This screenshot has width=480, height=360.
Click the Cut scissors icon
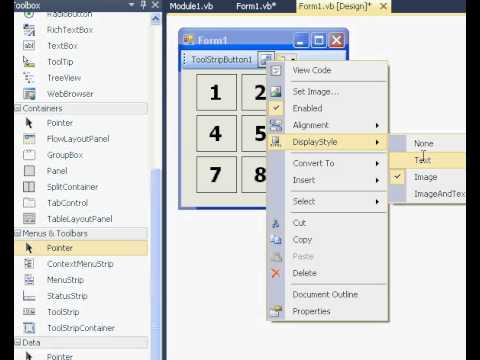(276, 223)
